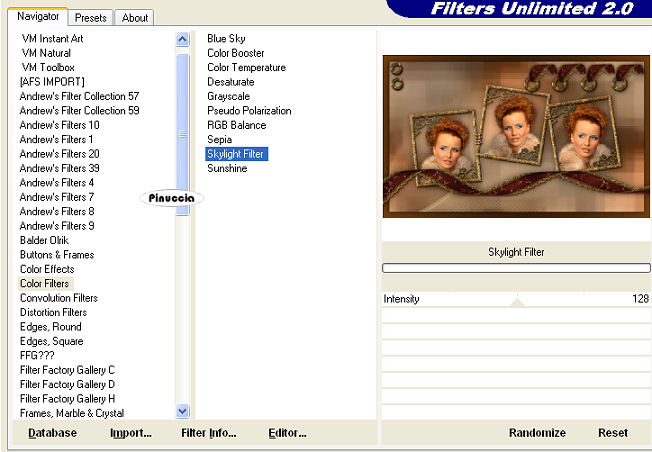This screenshot has height=452, width=652.
Task: Click the category list scroll-down arrow
Action: pyautogui.click(x=183, y=411)
